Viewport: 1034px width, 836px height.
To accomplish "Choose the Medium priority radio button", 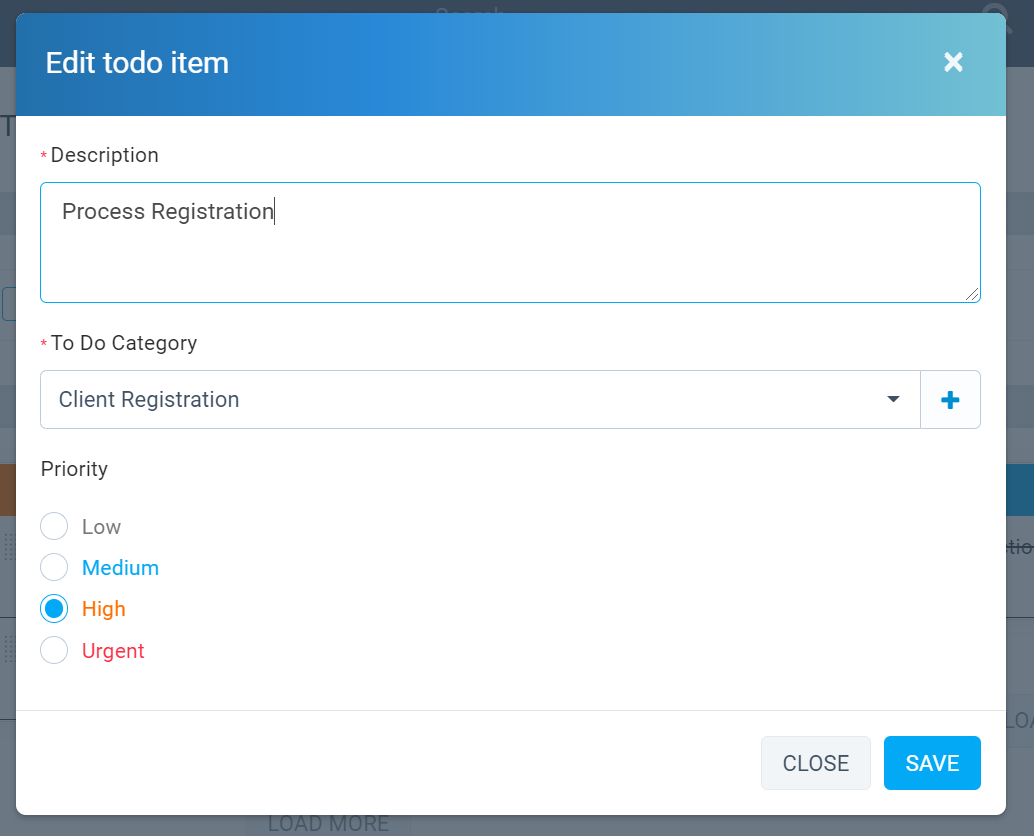I will tap(54, 568).
